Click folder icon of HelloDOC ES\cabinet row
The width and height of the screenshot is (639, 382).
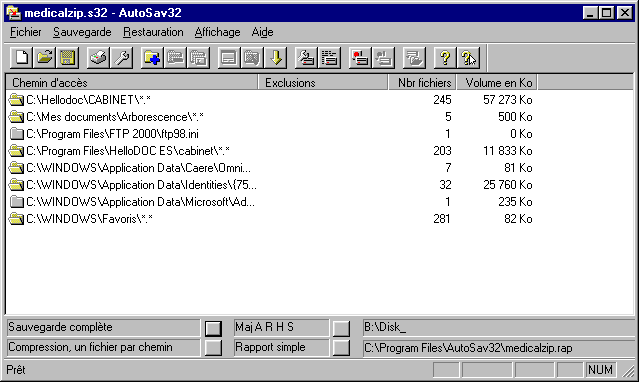16,151
